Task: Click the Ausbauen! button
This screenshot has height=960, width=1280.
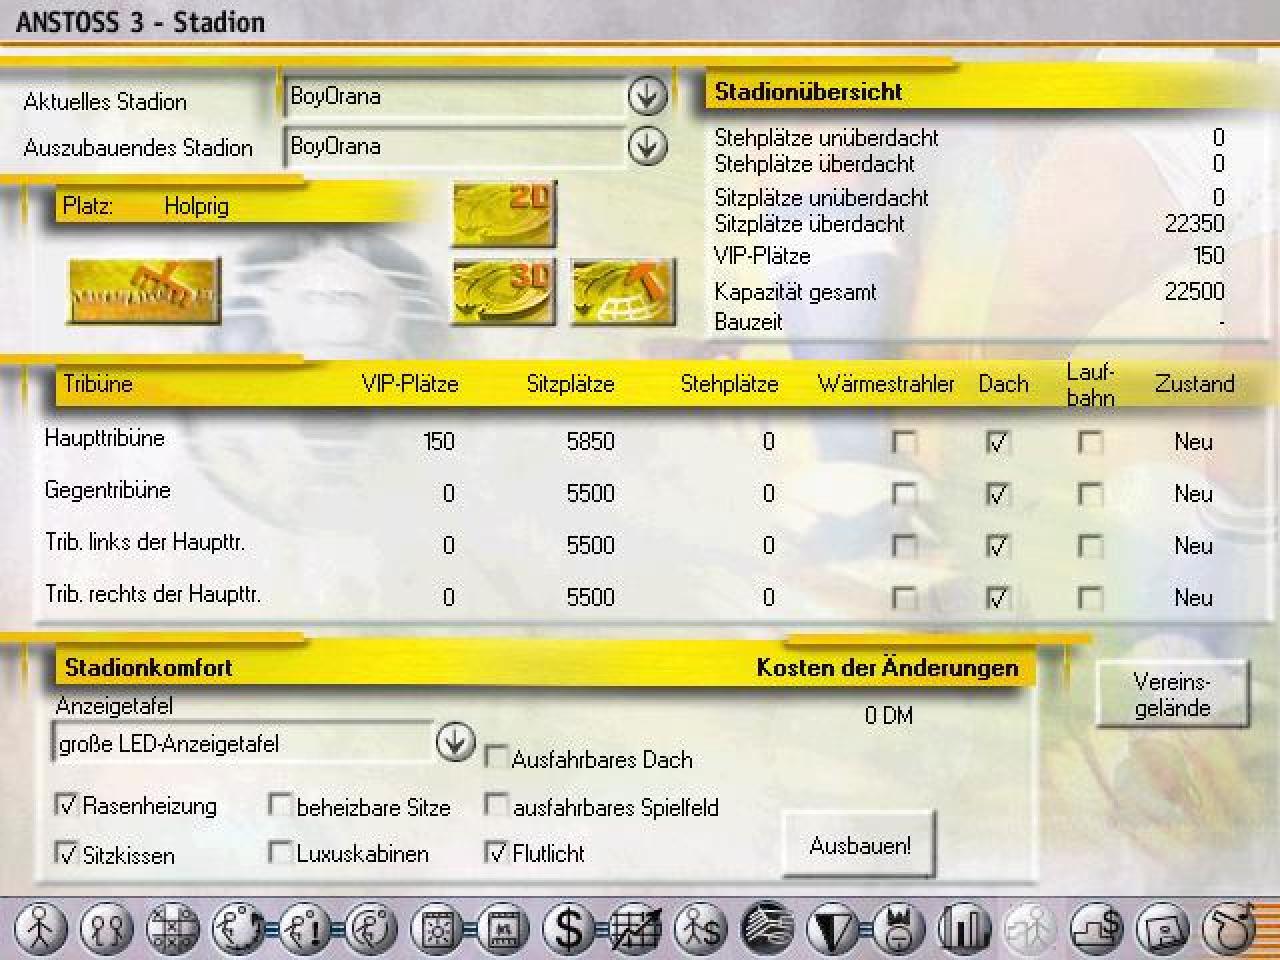Action: (x=859, y=845)
